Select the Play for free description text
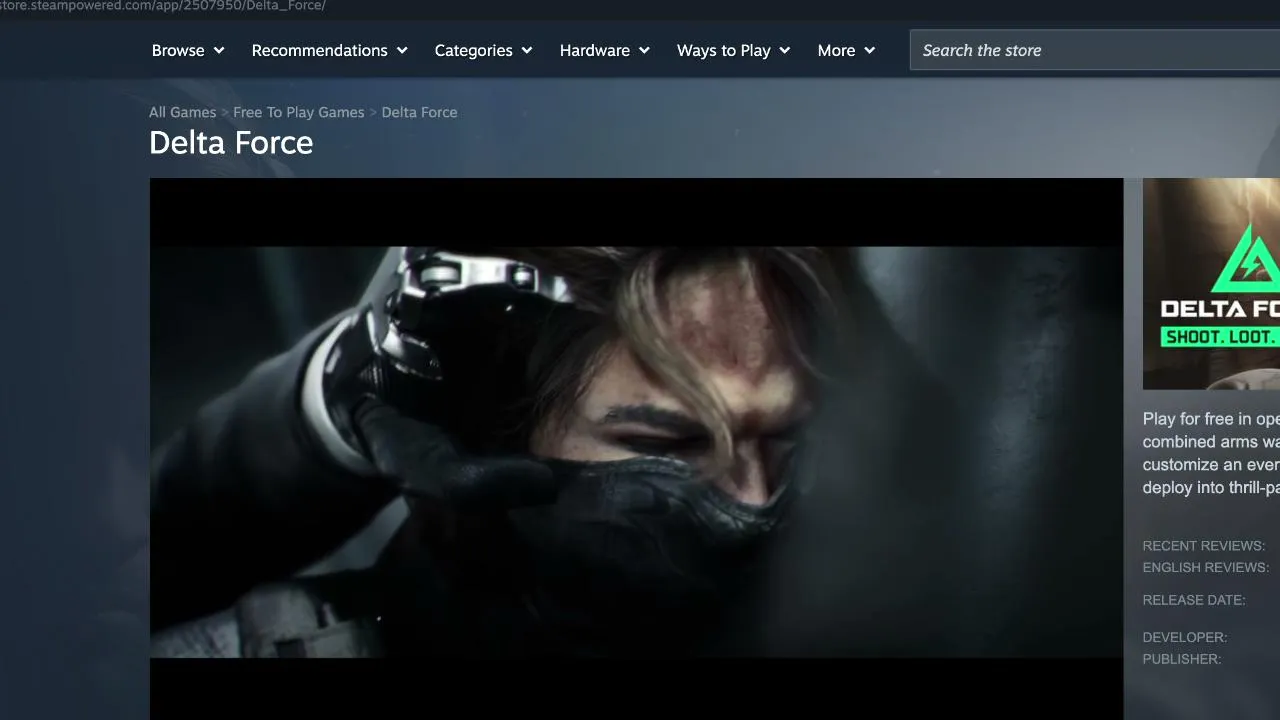Viewport: 1280px width, 720px height. click(1211, 453)
